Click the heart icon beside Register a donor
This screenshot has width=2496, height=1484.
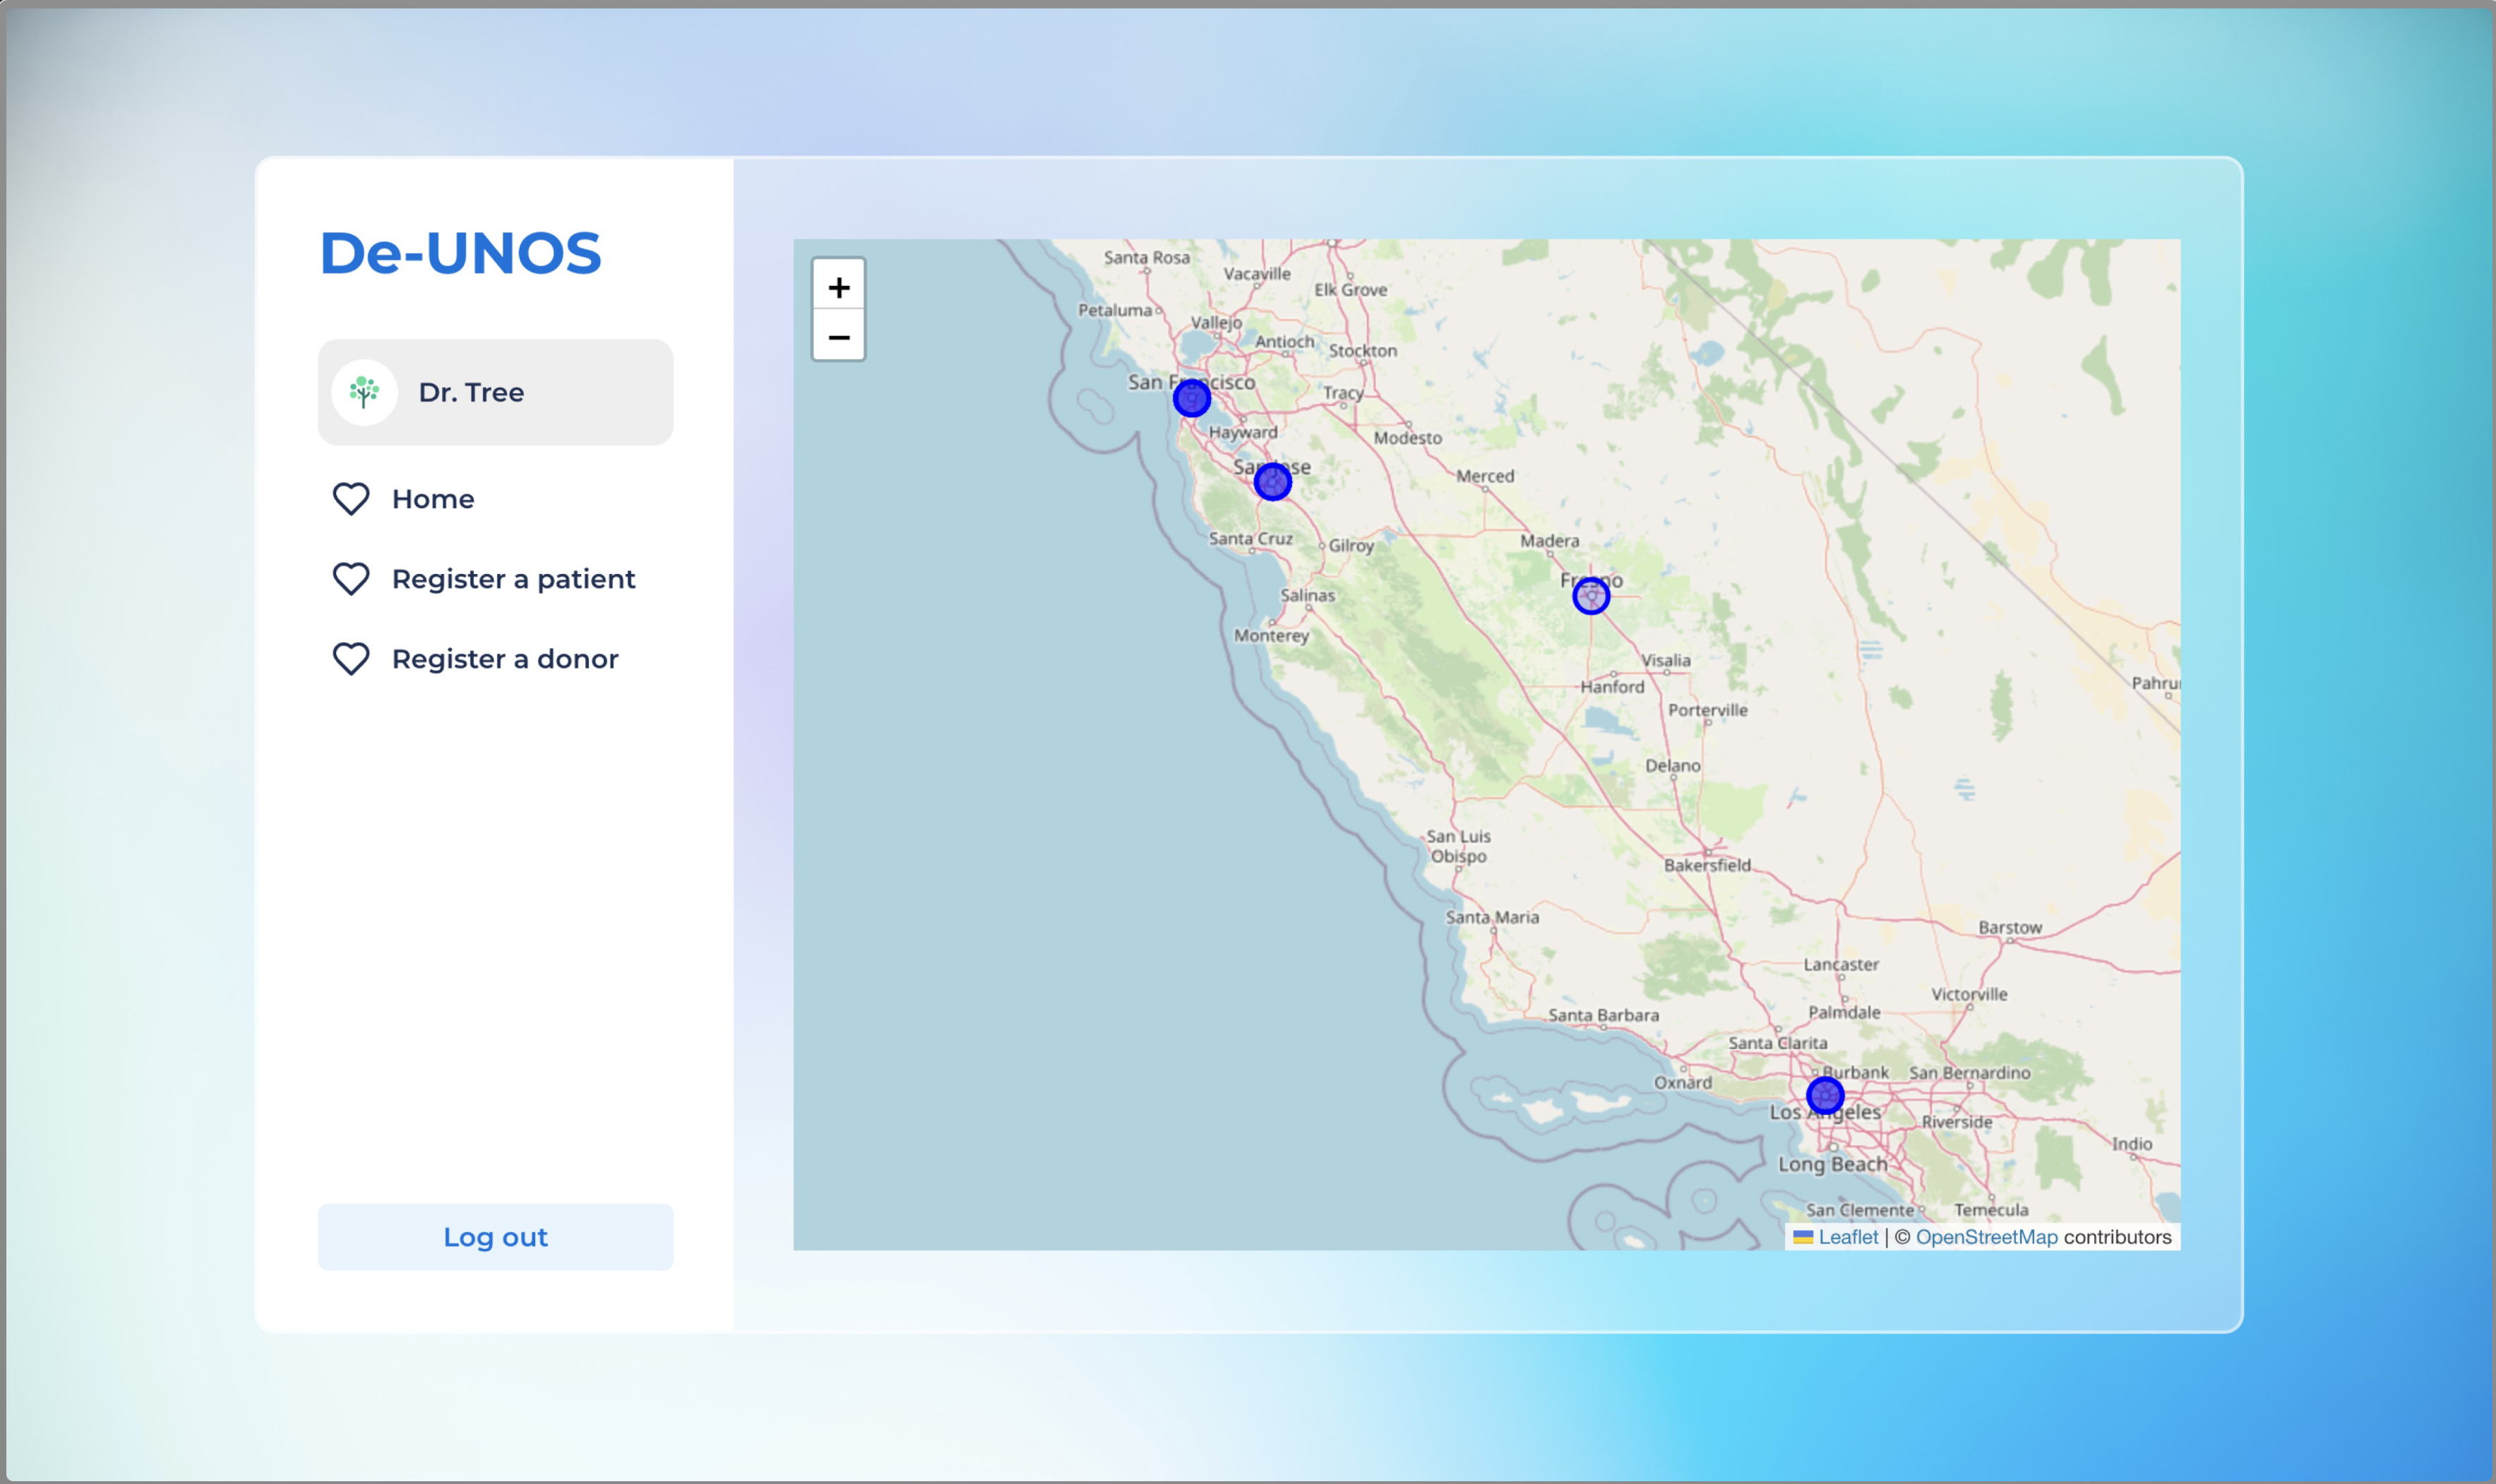351,658
